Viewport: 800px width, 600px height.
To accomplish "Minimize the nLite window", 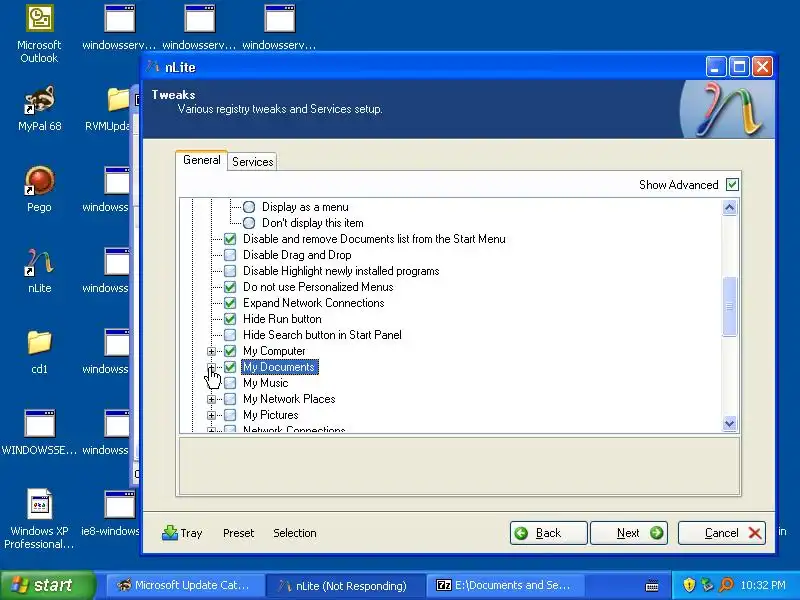I will click(716, 66).
